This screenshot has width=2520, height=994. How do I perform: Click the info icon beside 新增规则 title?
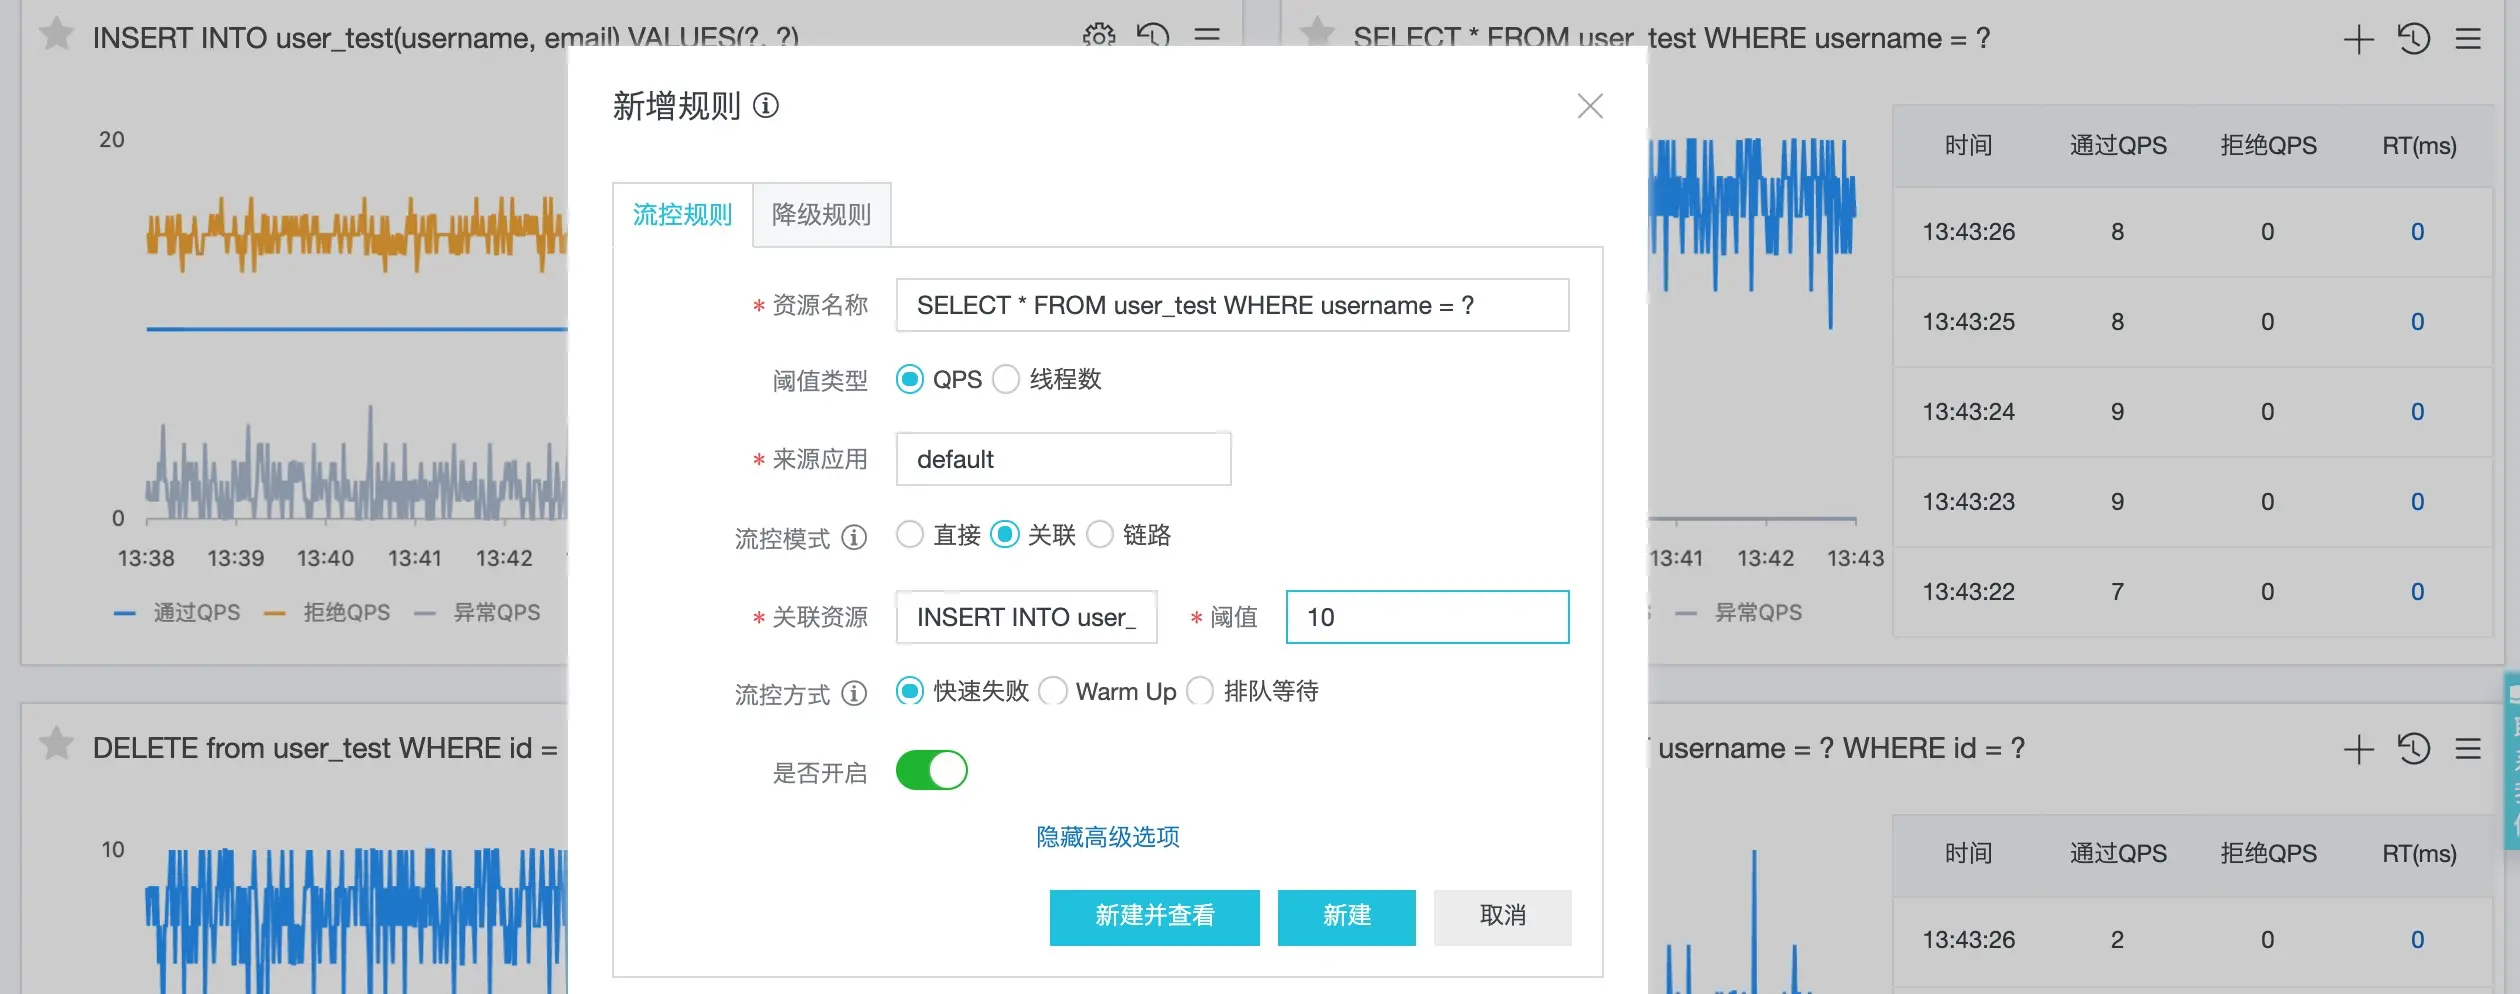766,105
